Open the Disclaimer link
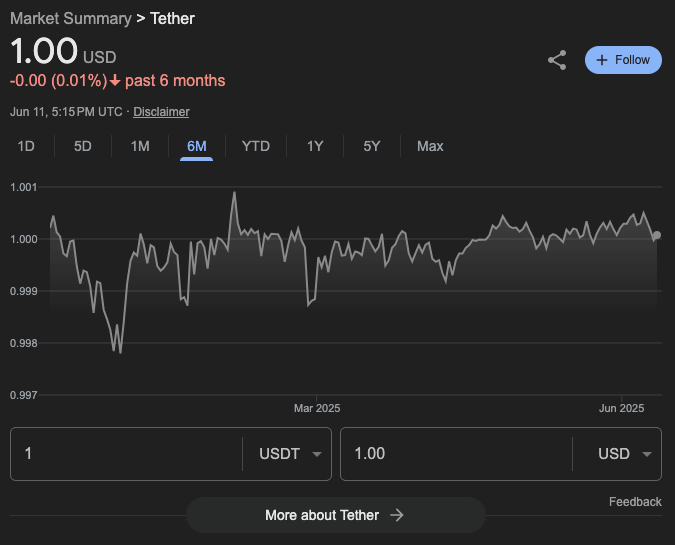The height and width of the screenshot is (545, 675). click(161, 112)
